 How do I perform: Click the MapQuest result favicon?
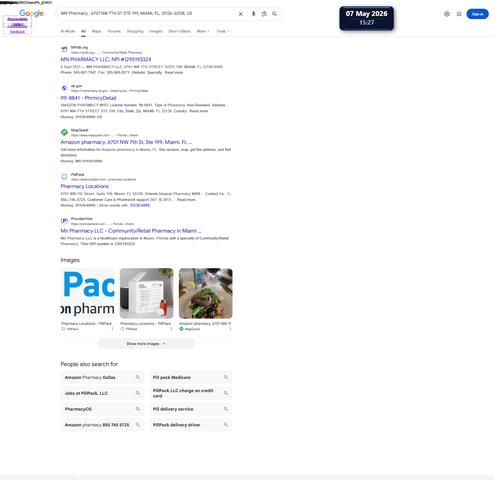[x=64, y=132]
